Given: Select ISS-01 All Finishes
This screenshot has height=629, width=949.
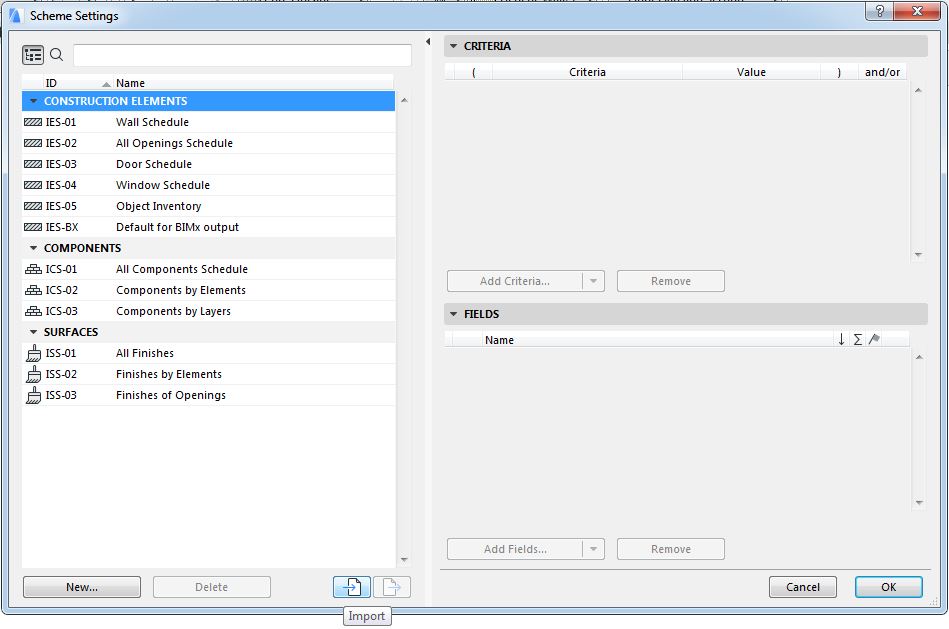Looking at the screenshot, I should click(x=209, y=353).
